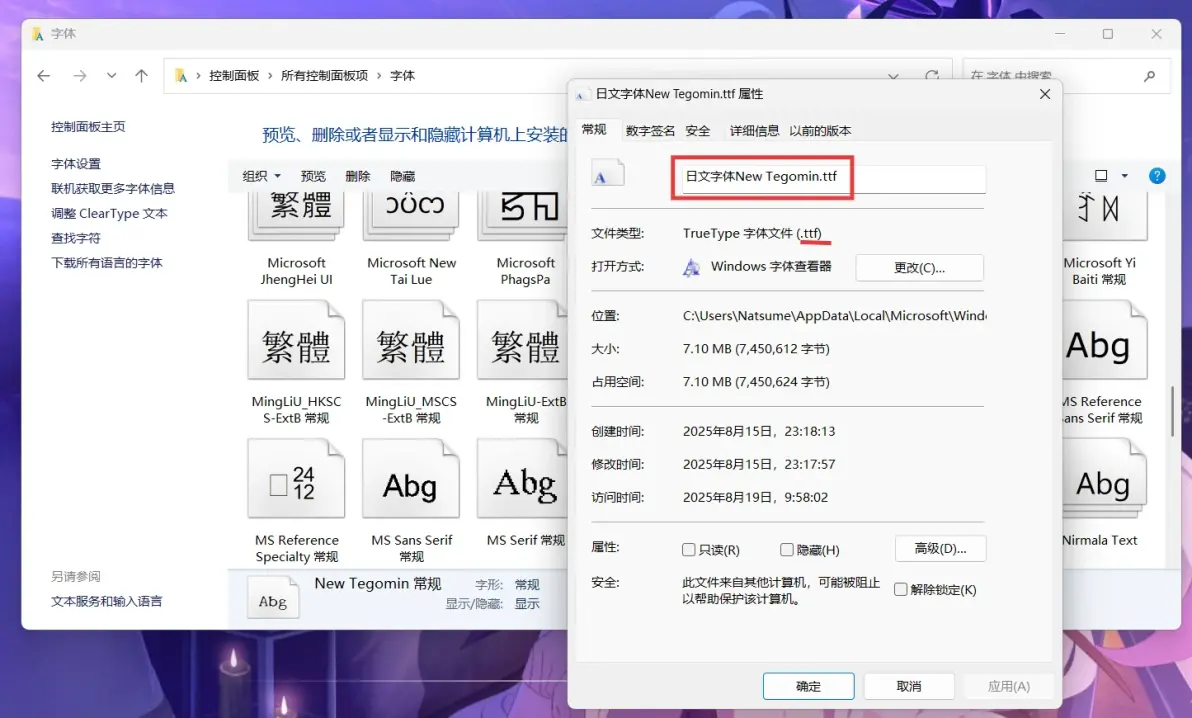Toggle 隐藏(H) checkbox

click(x=787, y=549)
